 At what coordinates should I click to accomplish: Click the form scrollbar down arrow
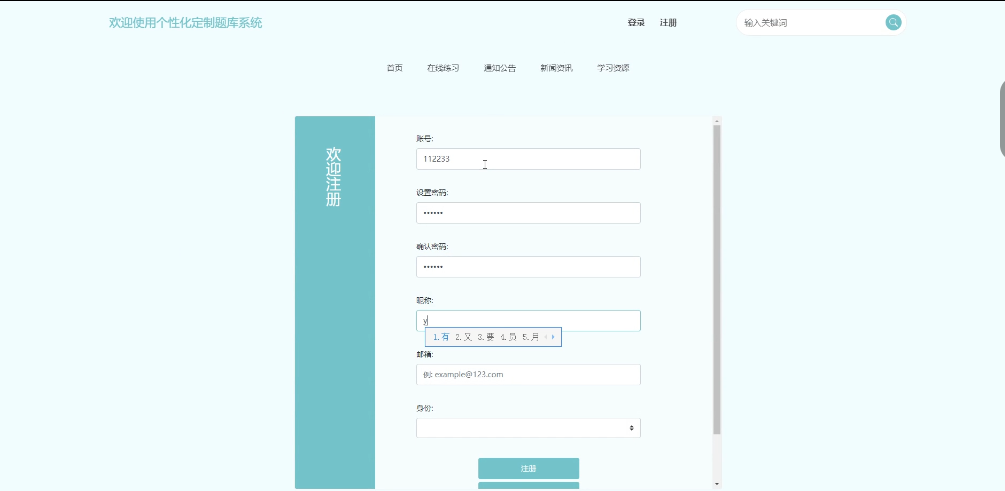pos(717,484)
